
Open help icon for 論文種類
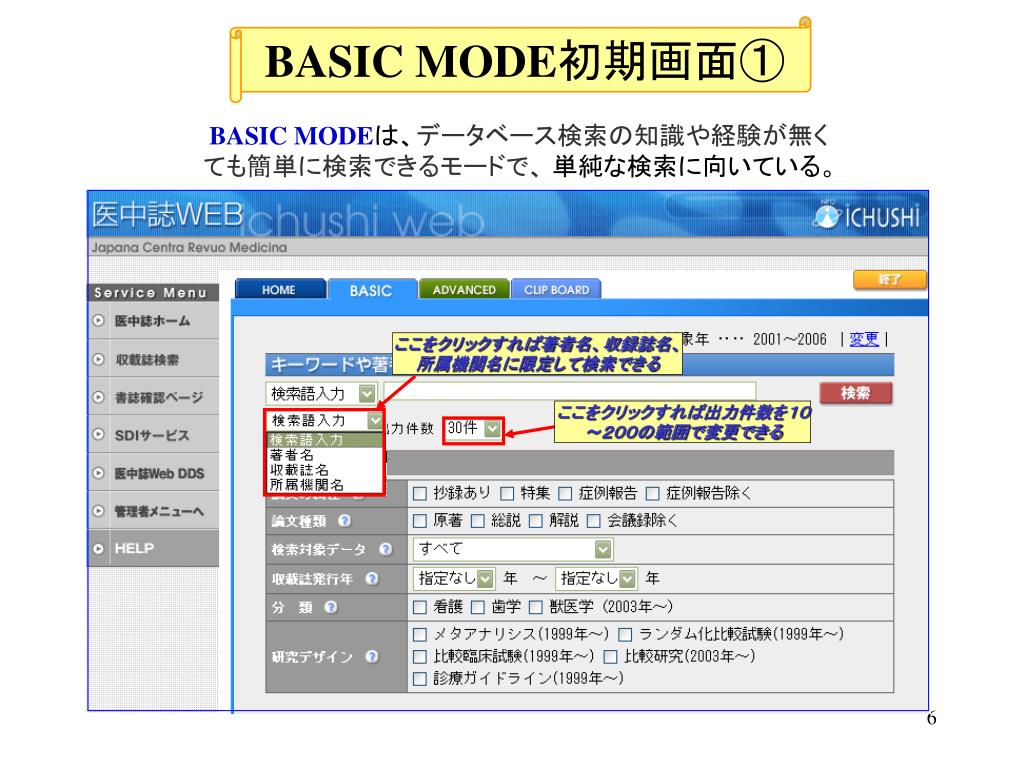345,520
